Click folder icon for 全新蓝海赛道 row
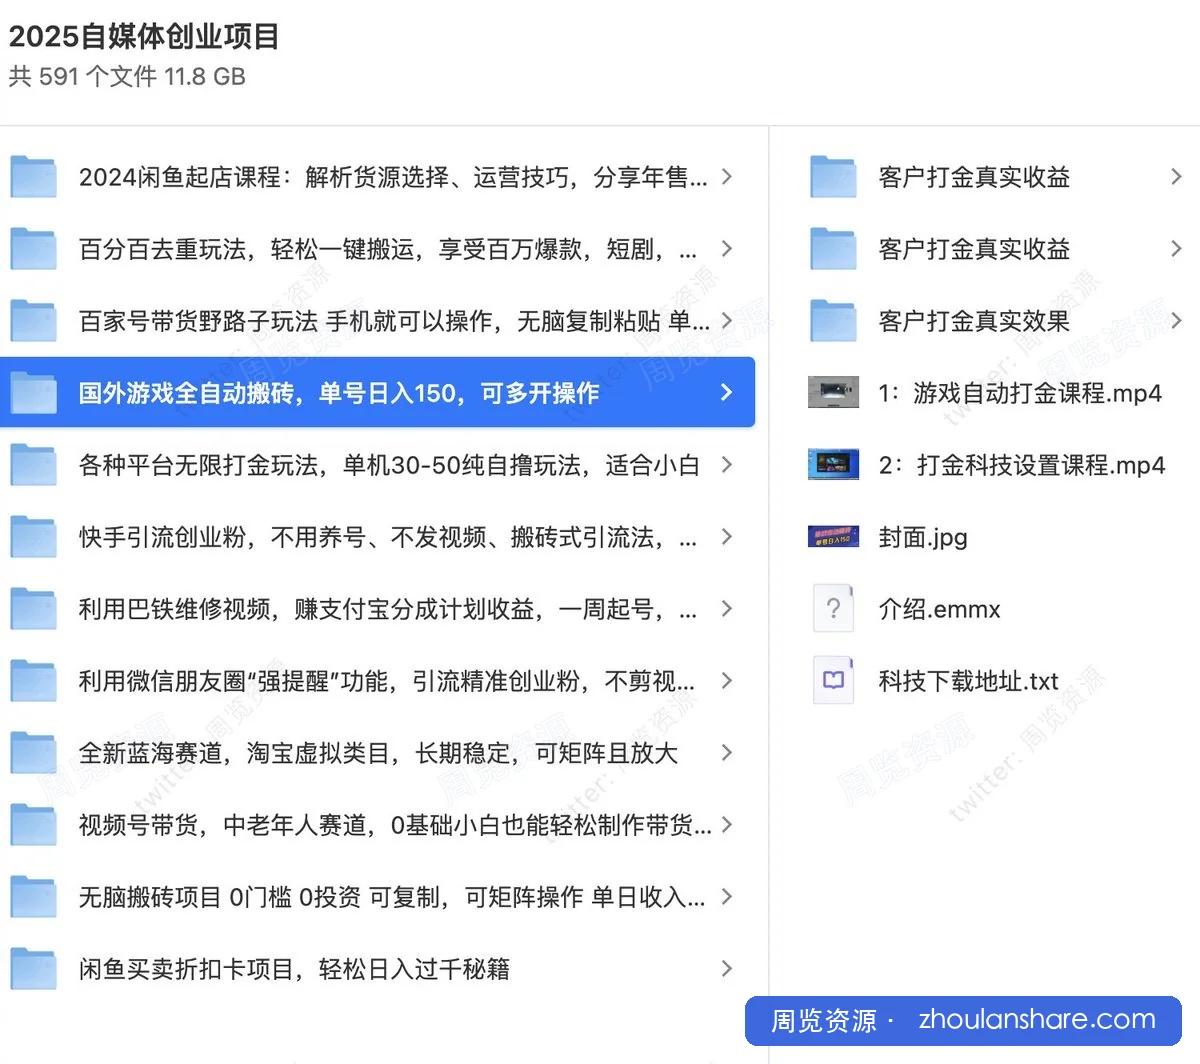Screen dimensions: 1200x1064 33,753
